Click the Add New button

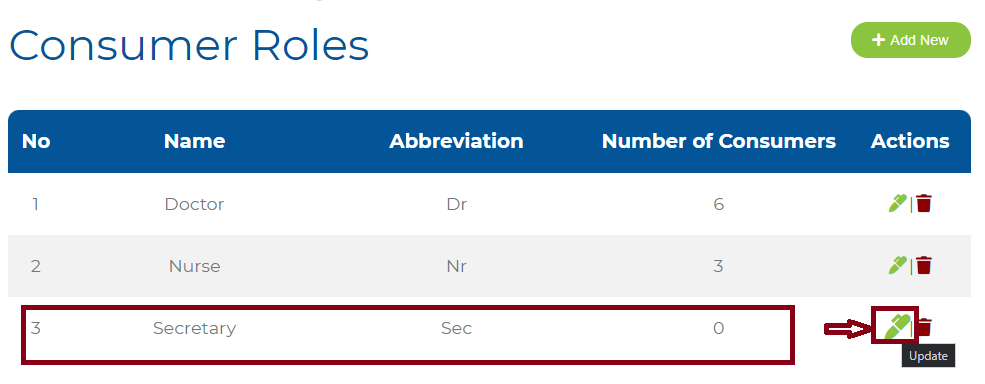pos(910,40)
